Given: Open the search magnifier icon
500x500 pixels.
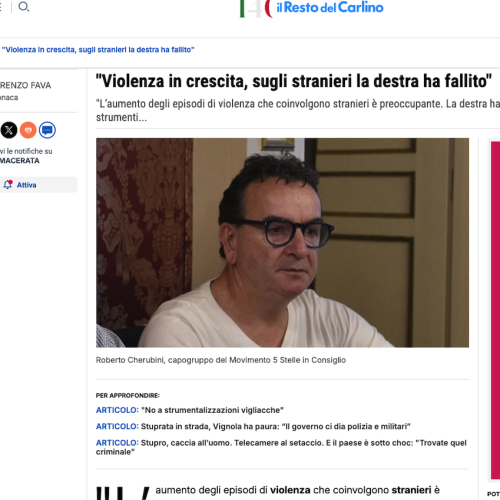Looking at the screenshot, I should tap(23, 6).
